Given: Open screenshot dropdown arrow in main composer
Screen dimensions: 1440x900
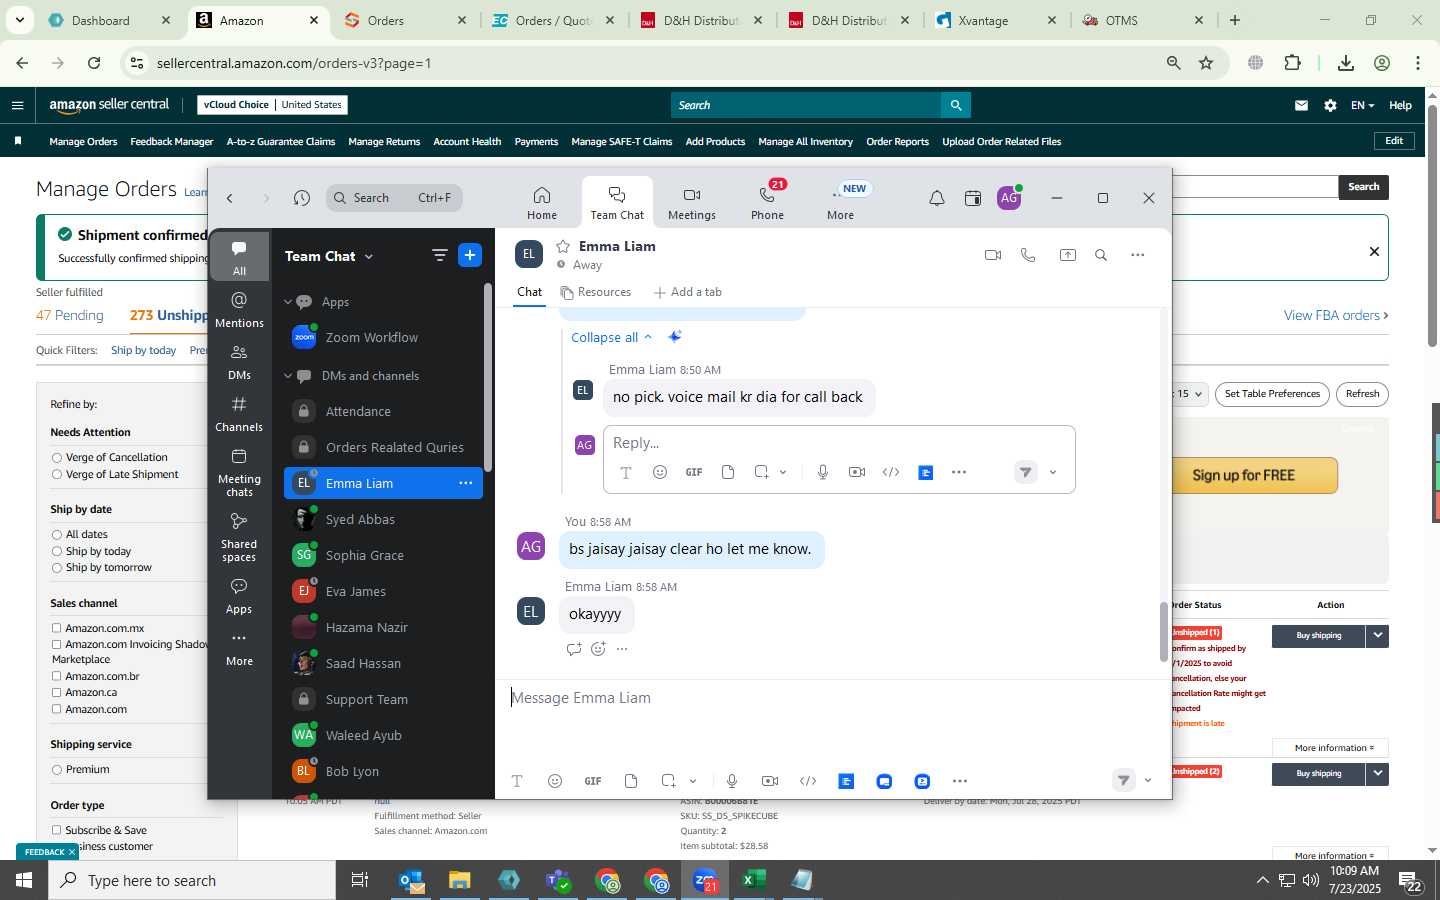Looking at the screenshot, I should [693, 781].
